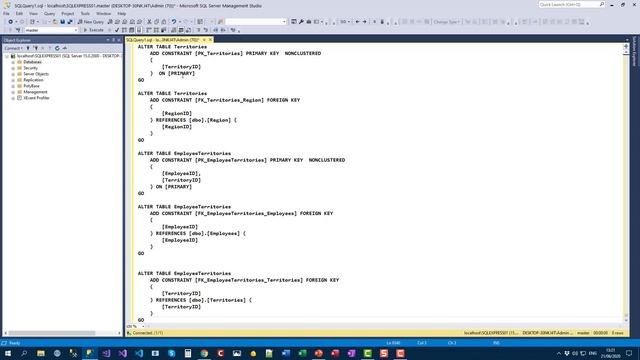This screenshot has width=640, height=360.
Task: Click Chrome icon in taskbar
Action: click(x=204, y=353)
